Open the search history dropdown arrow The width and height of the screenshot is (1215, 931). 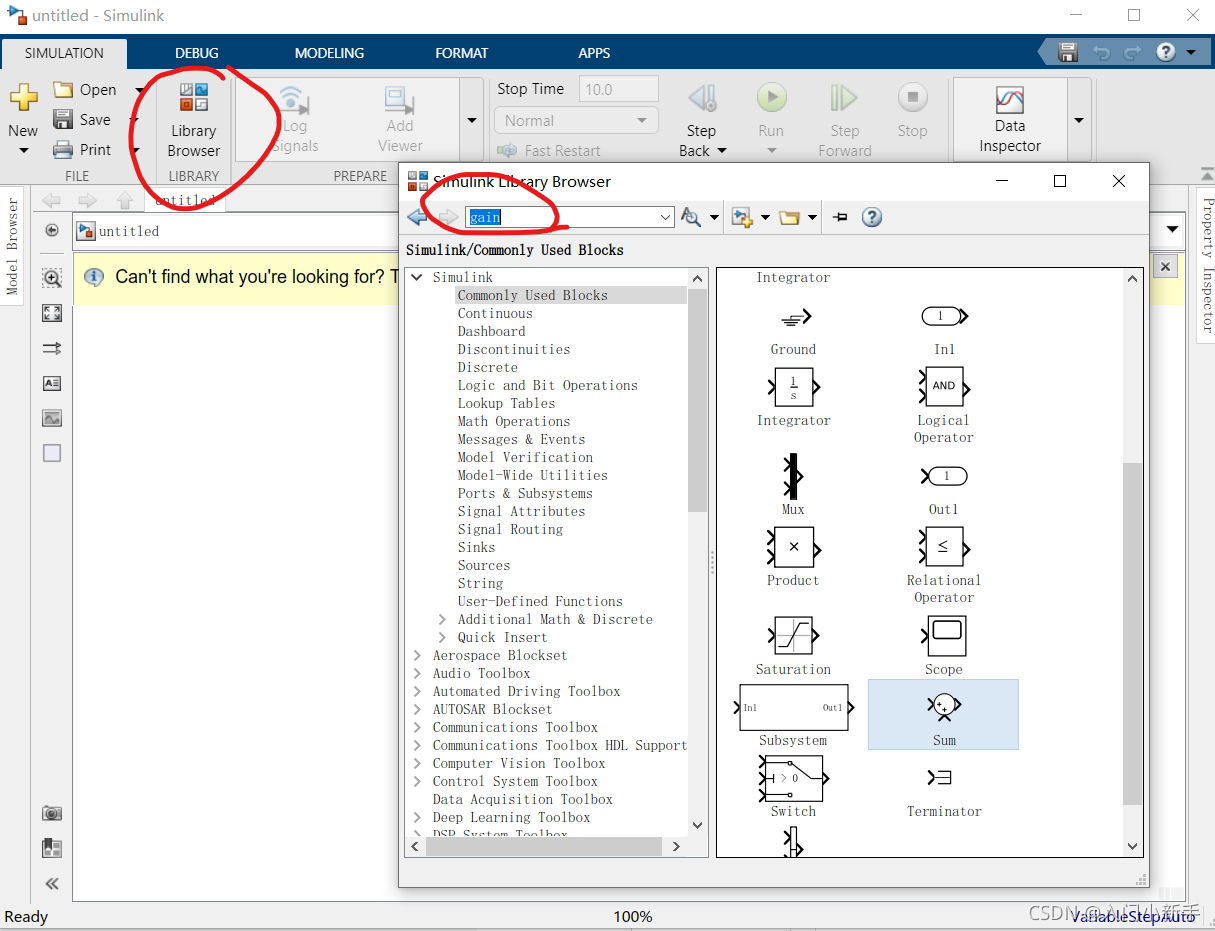tap(664, 217)
